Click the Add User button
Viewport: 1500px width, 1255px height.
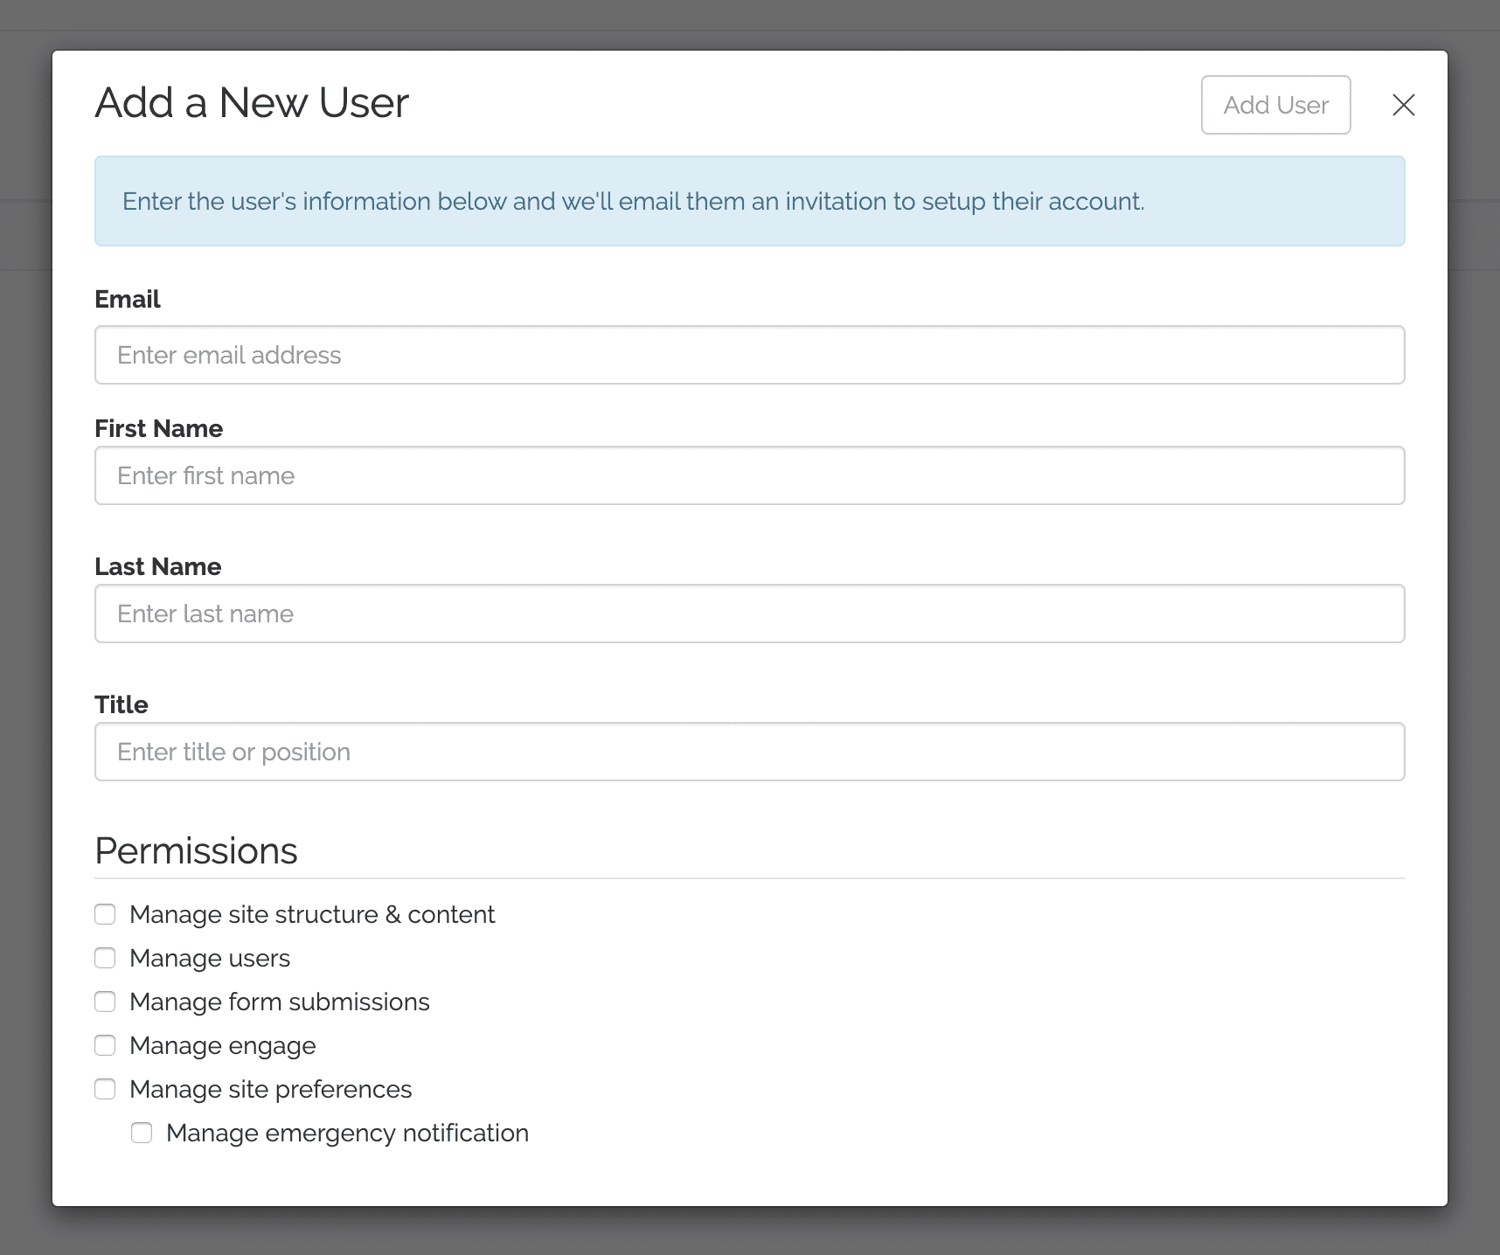(x=1275, y=104)
